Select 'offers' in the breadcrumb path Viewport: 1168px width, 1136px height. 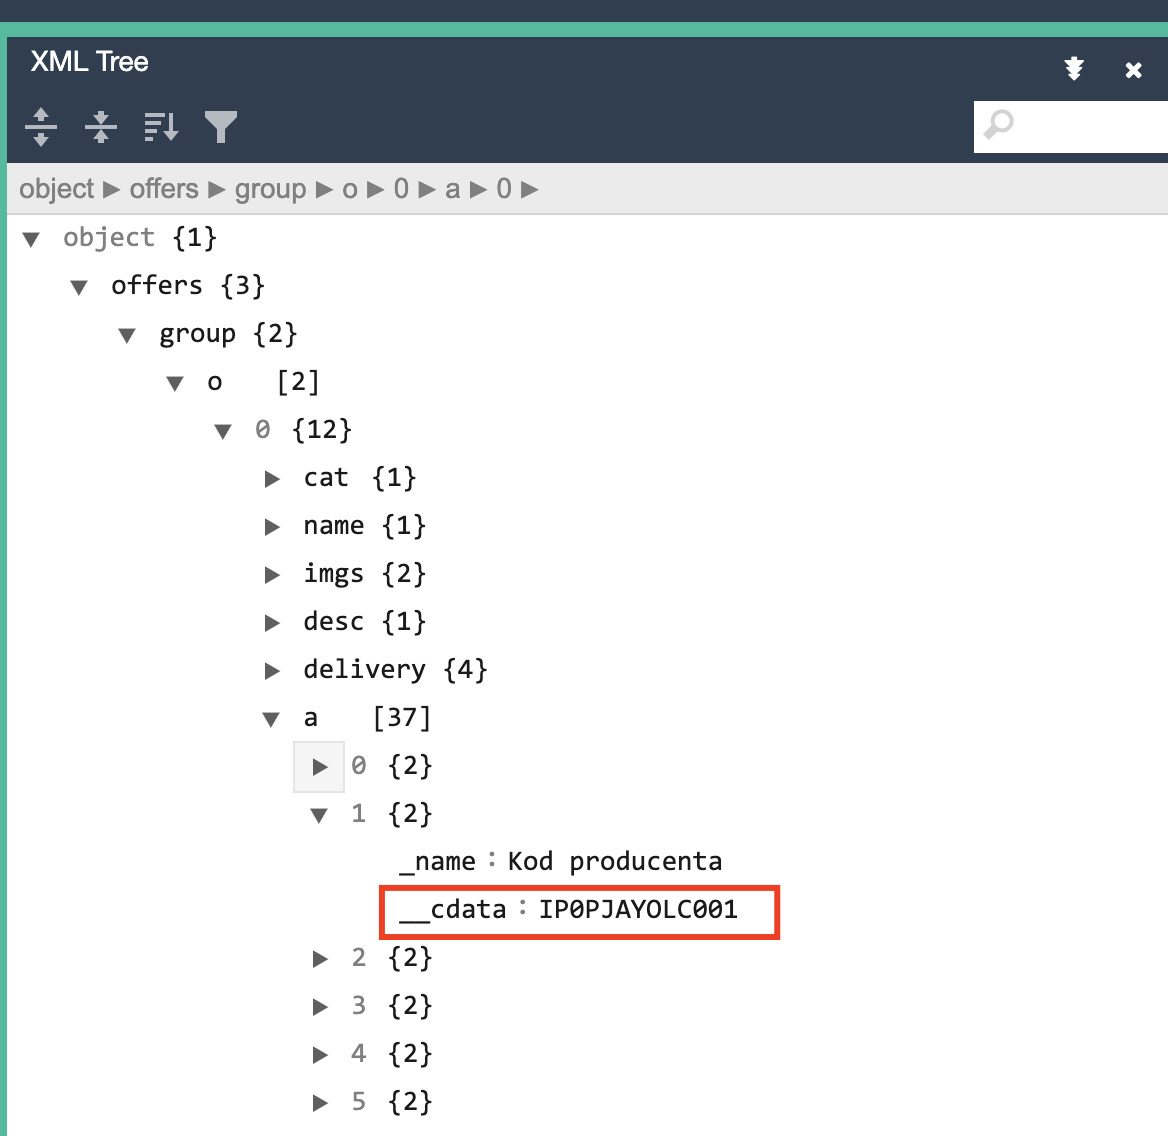164,188
